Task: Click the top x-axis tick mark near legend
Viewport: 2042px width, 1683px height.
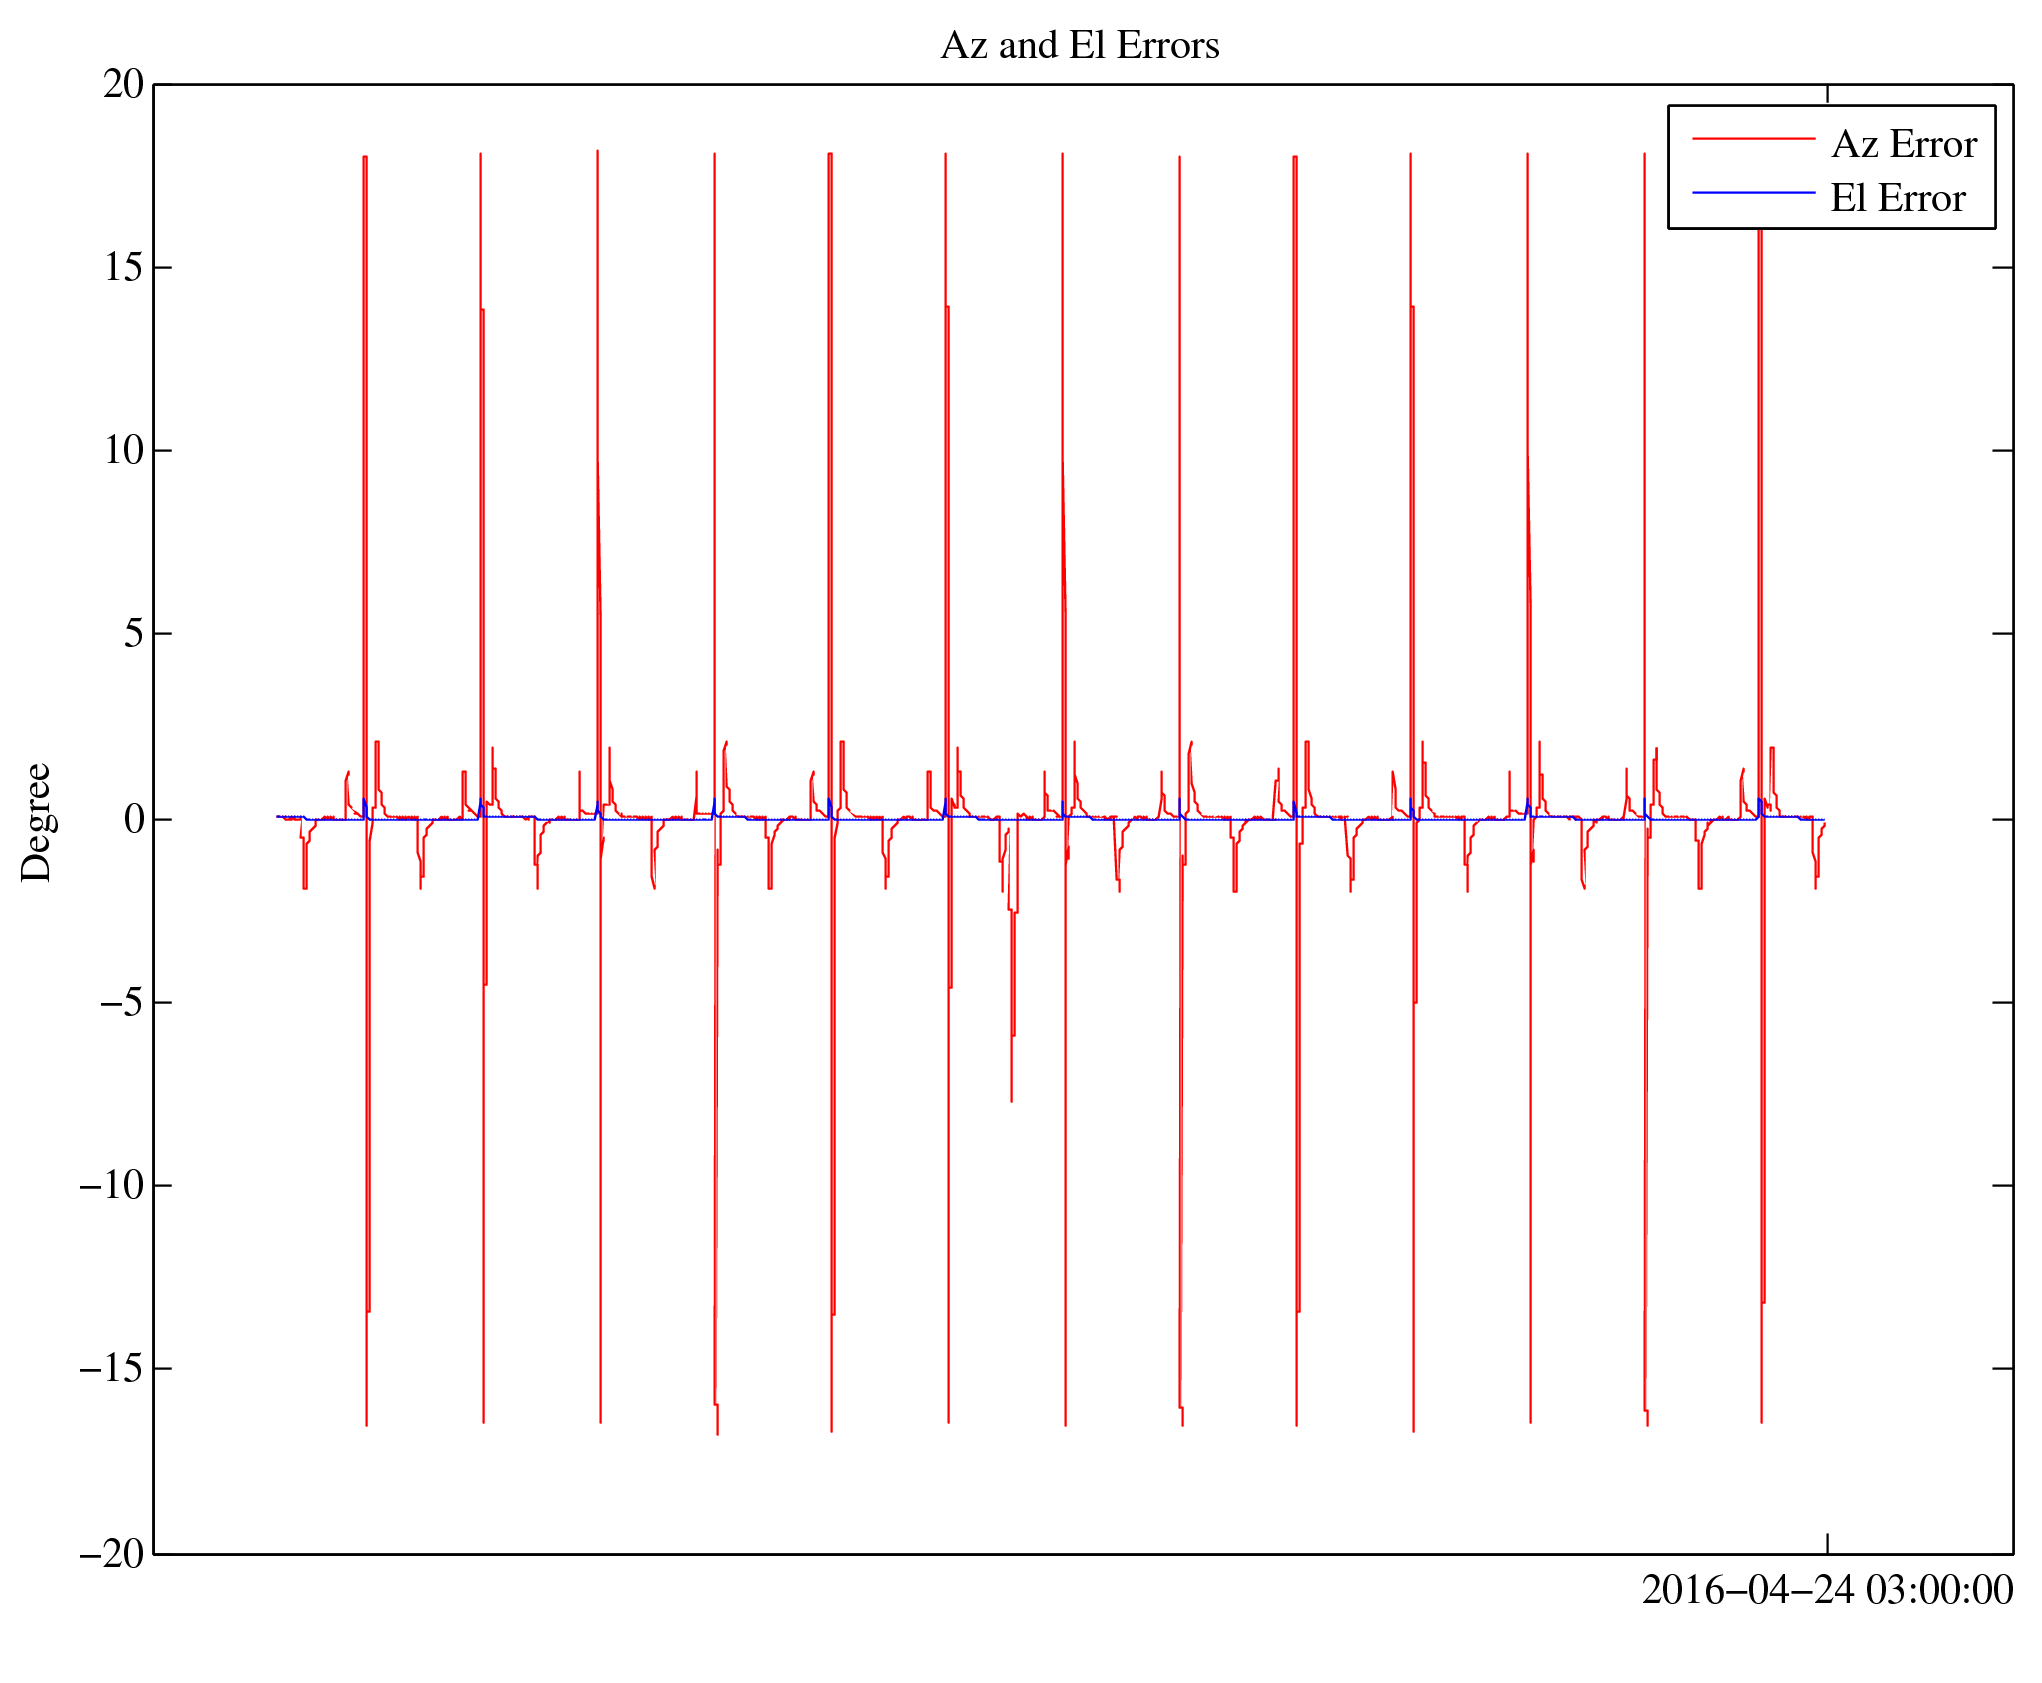Action: pos(1827,94)
